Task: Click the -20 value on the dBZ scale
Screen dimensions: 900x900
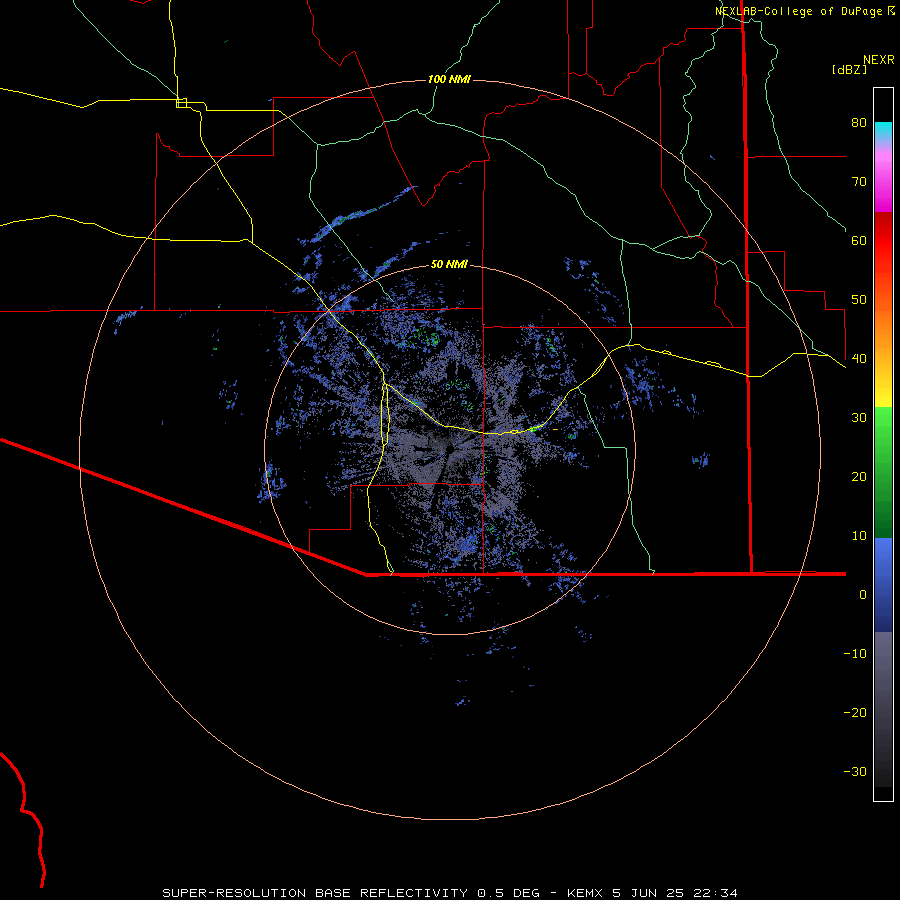Action: tap(855, 712)
